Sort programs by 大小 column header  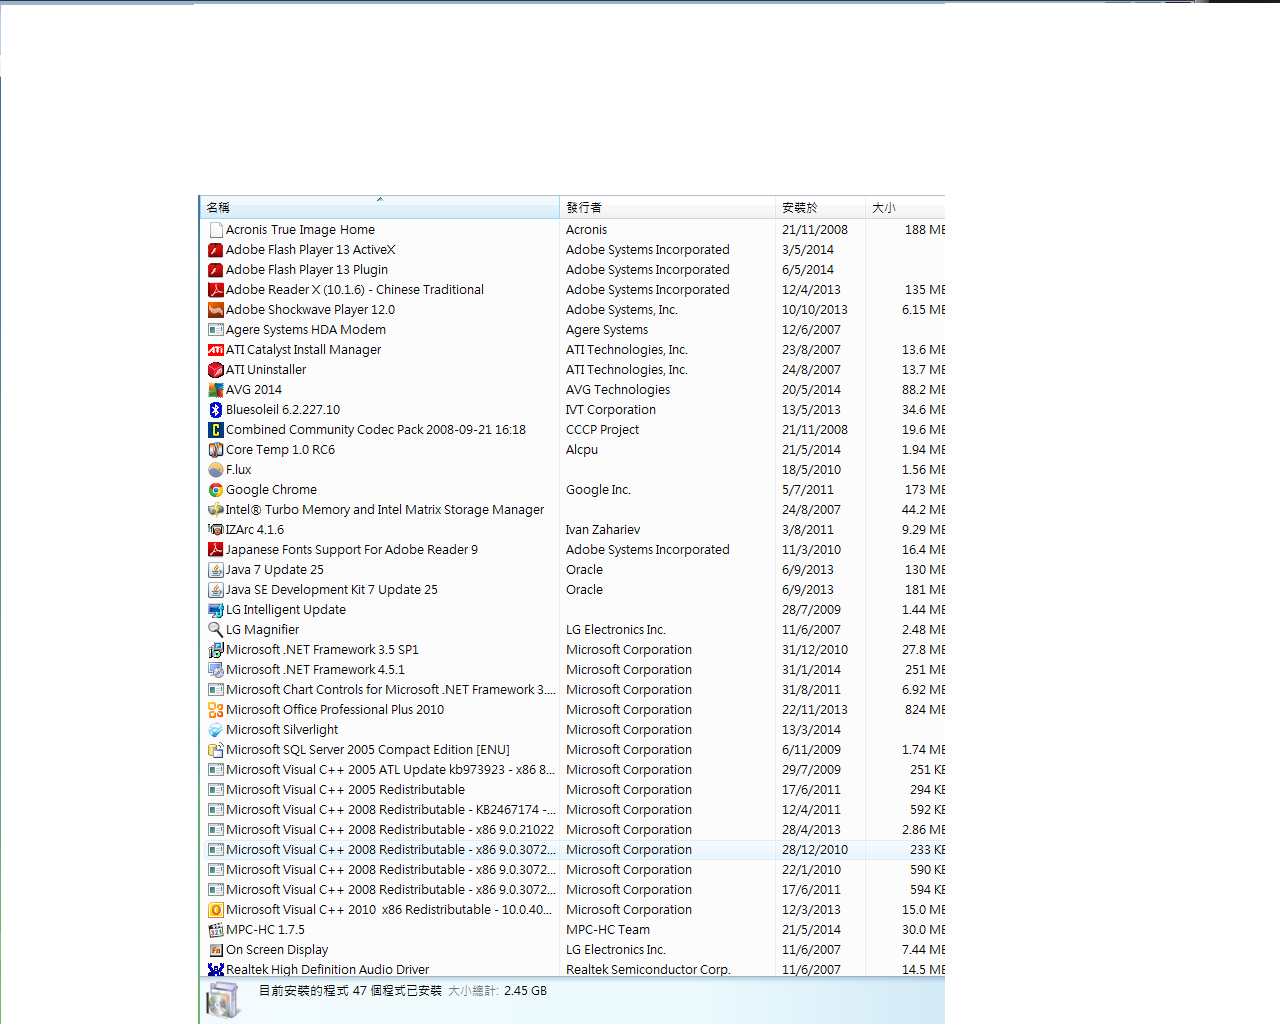[x=905, y=207]
